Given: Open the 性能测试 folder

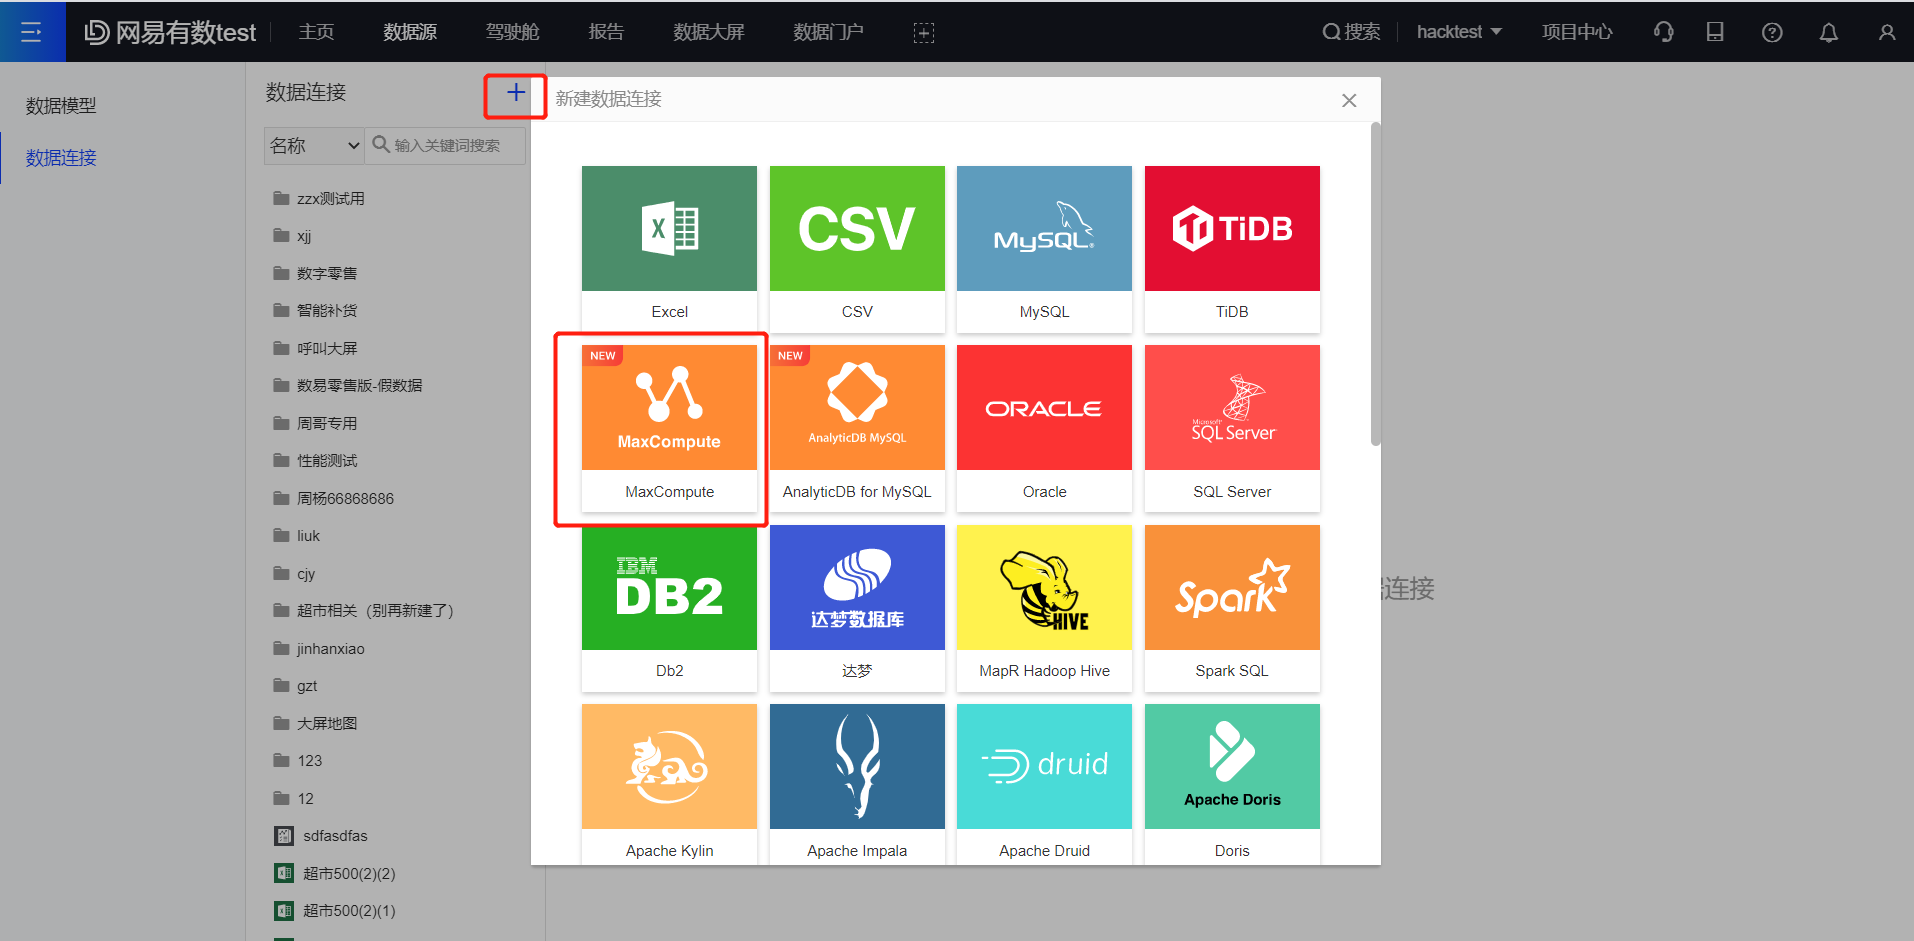Looking at the screenshot, I should pos(315,460).
